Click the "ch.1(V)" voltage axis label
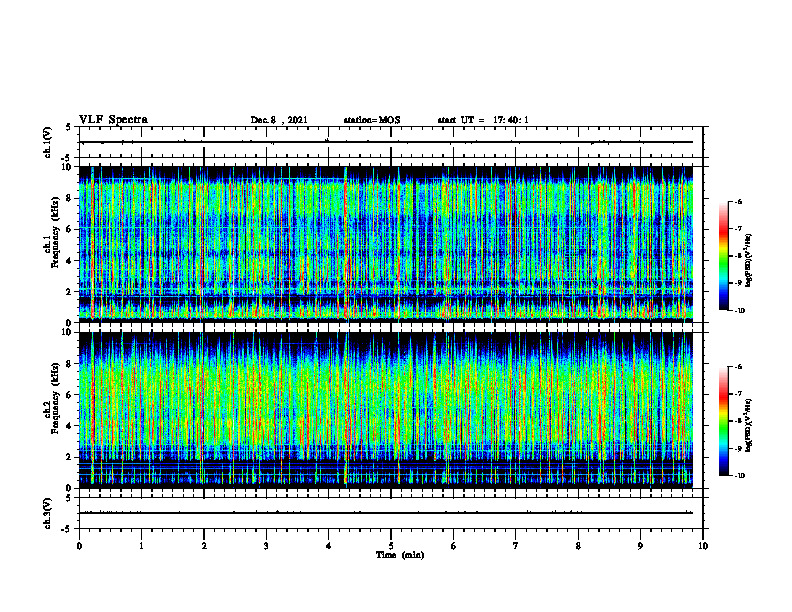Image resolution: width=792 pixels, height=612 pixels. pos(47,142)
